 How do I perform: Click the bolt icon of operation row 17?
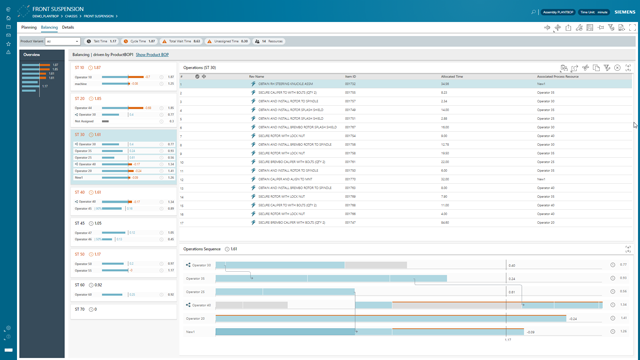point(253,222)
